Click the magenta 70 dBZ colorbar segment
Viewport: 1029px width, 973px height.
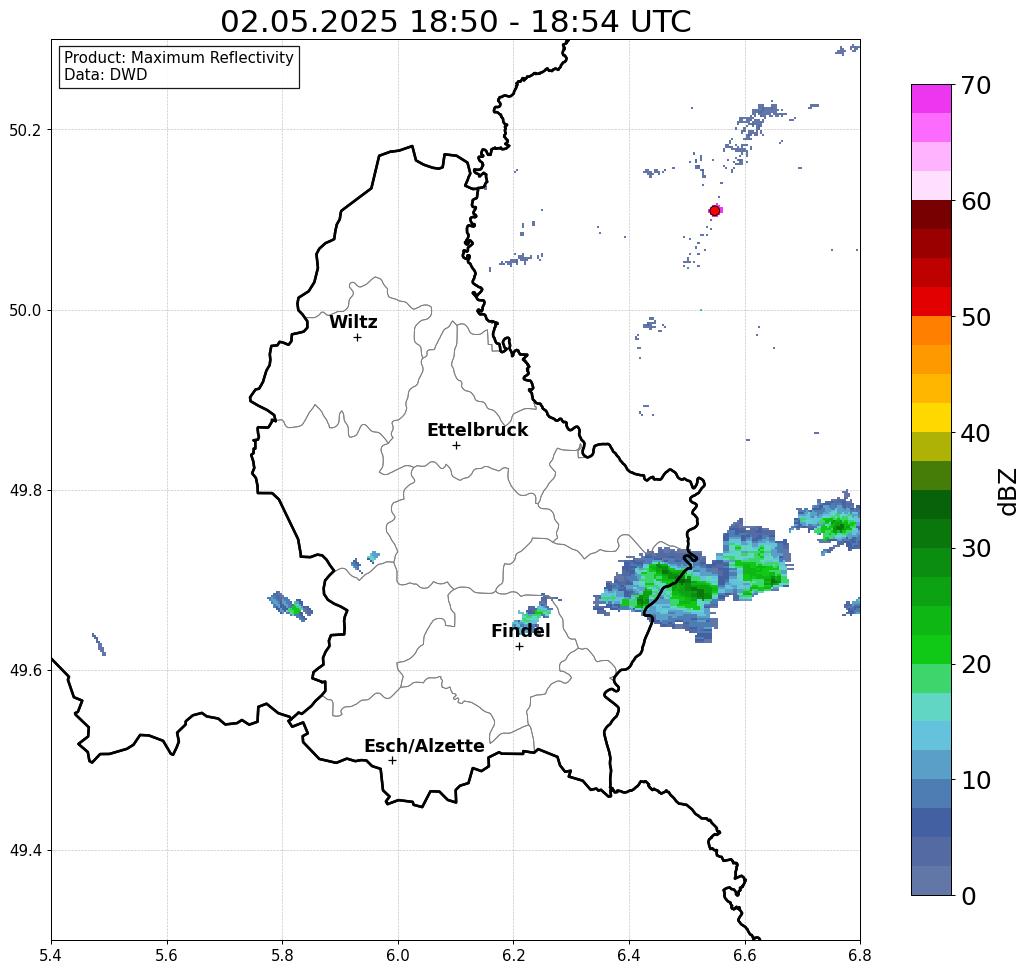[931, 99]
